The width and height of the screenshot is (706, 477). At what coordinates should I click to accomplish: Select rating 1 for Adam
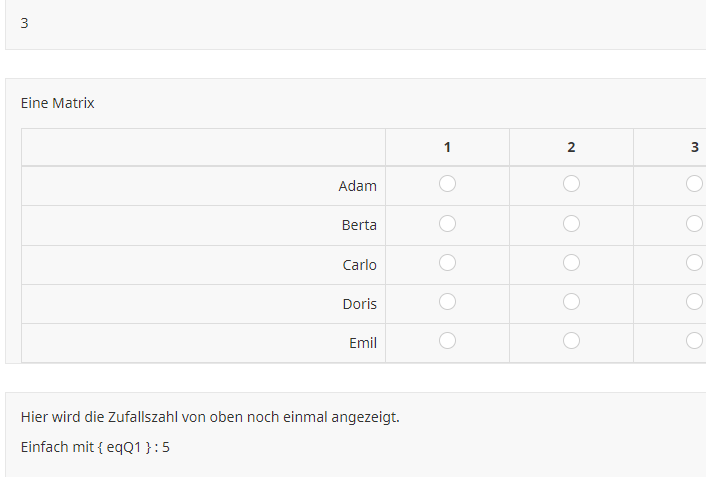click(447, 184)
